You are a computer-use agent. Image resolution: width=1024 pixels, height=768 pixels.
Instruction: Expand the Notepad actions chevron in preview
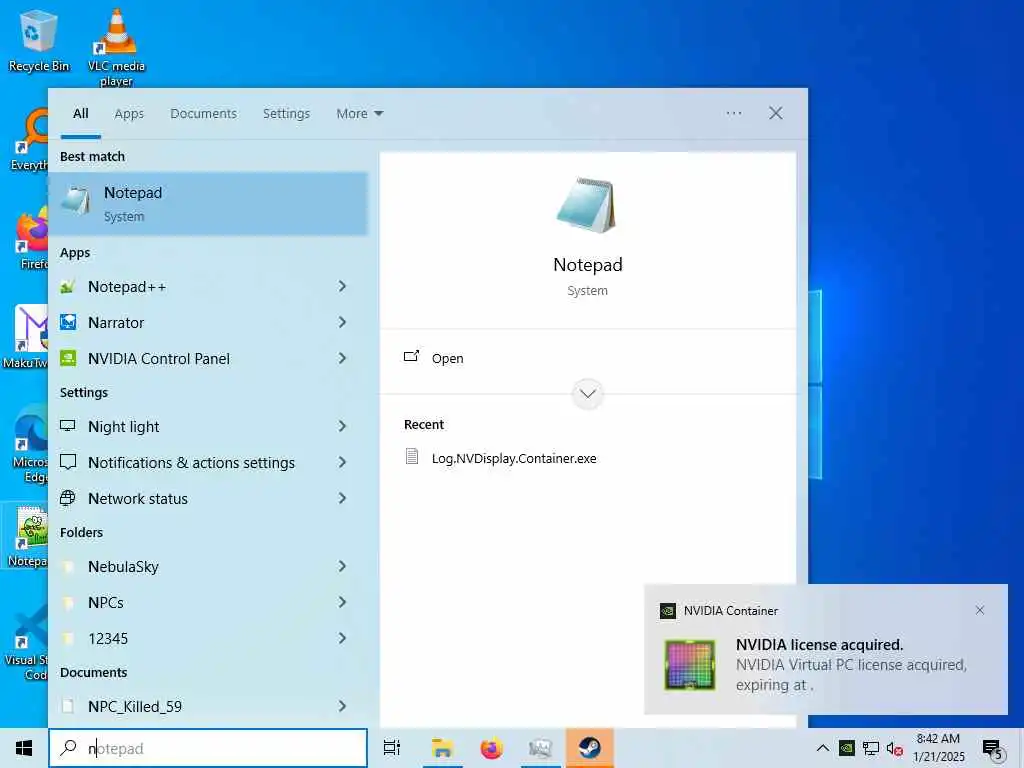(588, 394)
